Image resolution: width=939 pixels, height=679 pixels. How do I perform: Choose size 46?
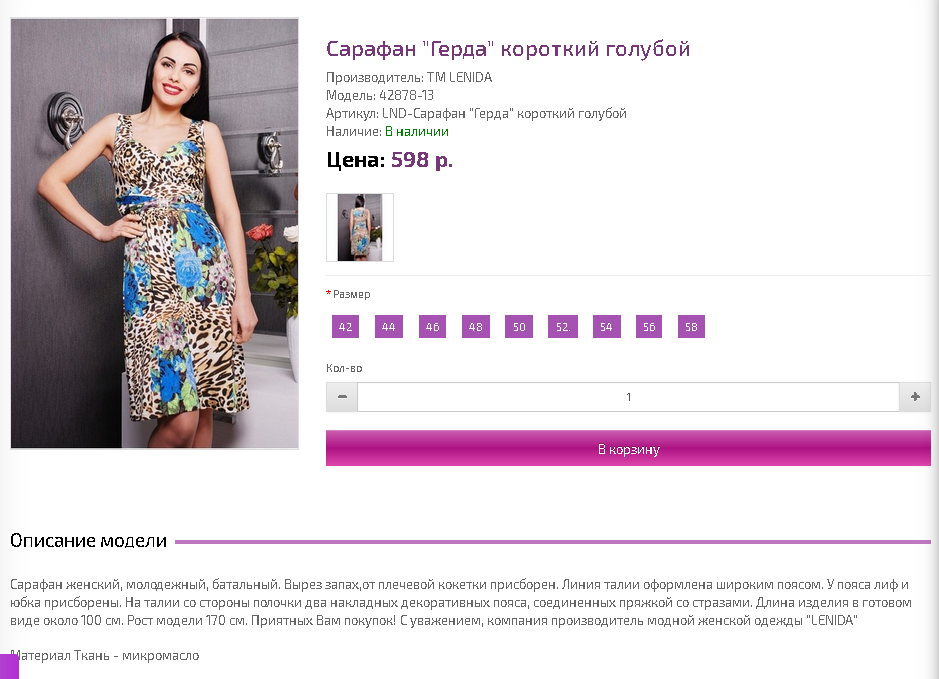pyautogui.click(x=432, y=327)
